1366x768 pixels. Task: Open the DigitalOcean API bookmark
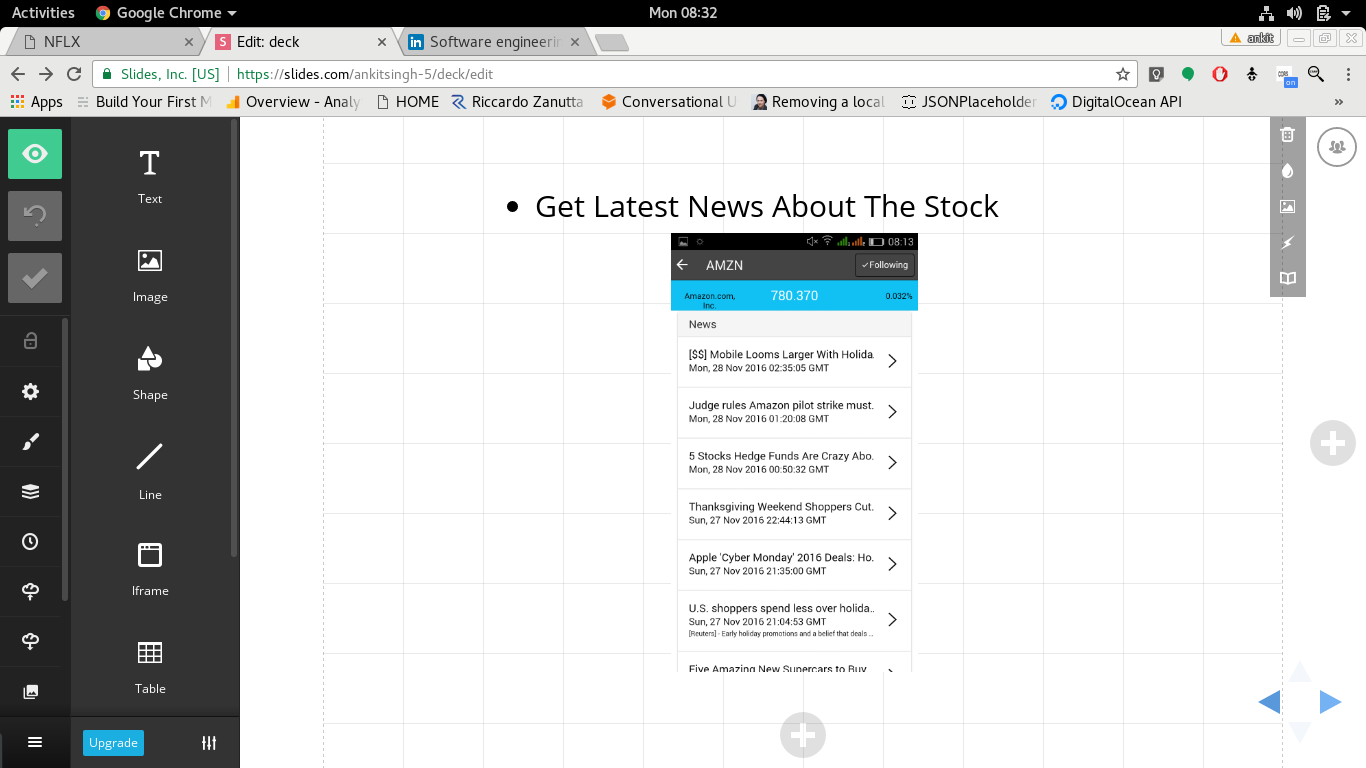click(x=1116, y=102)
